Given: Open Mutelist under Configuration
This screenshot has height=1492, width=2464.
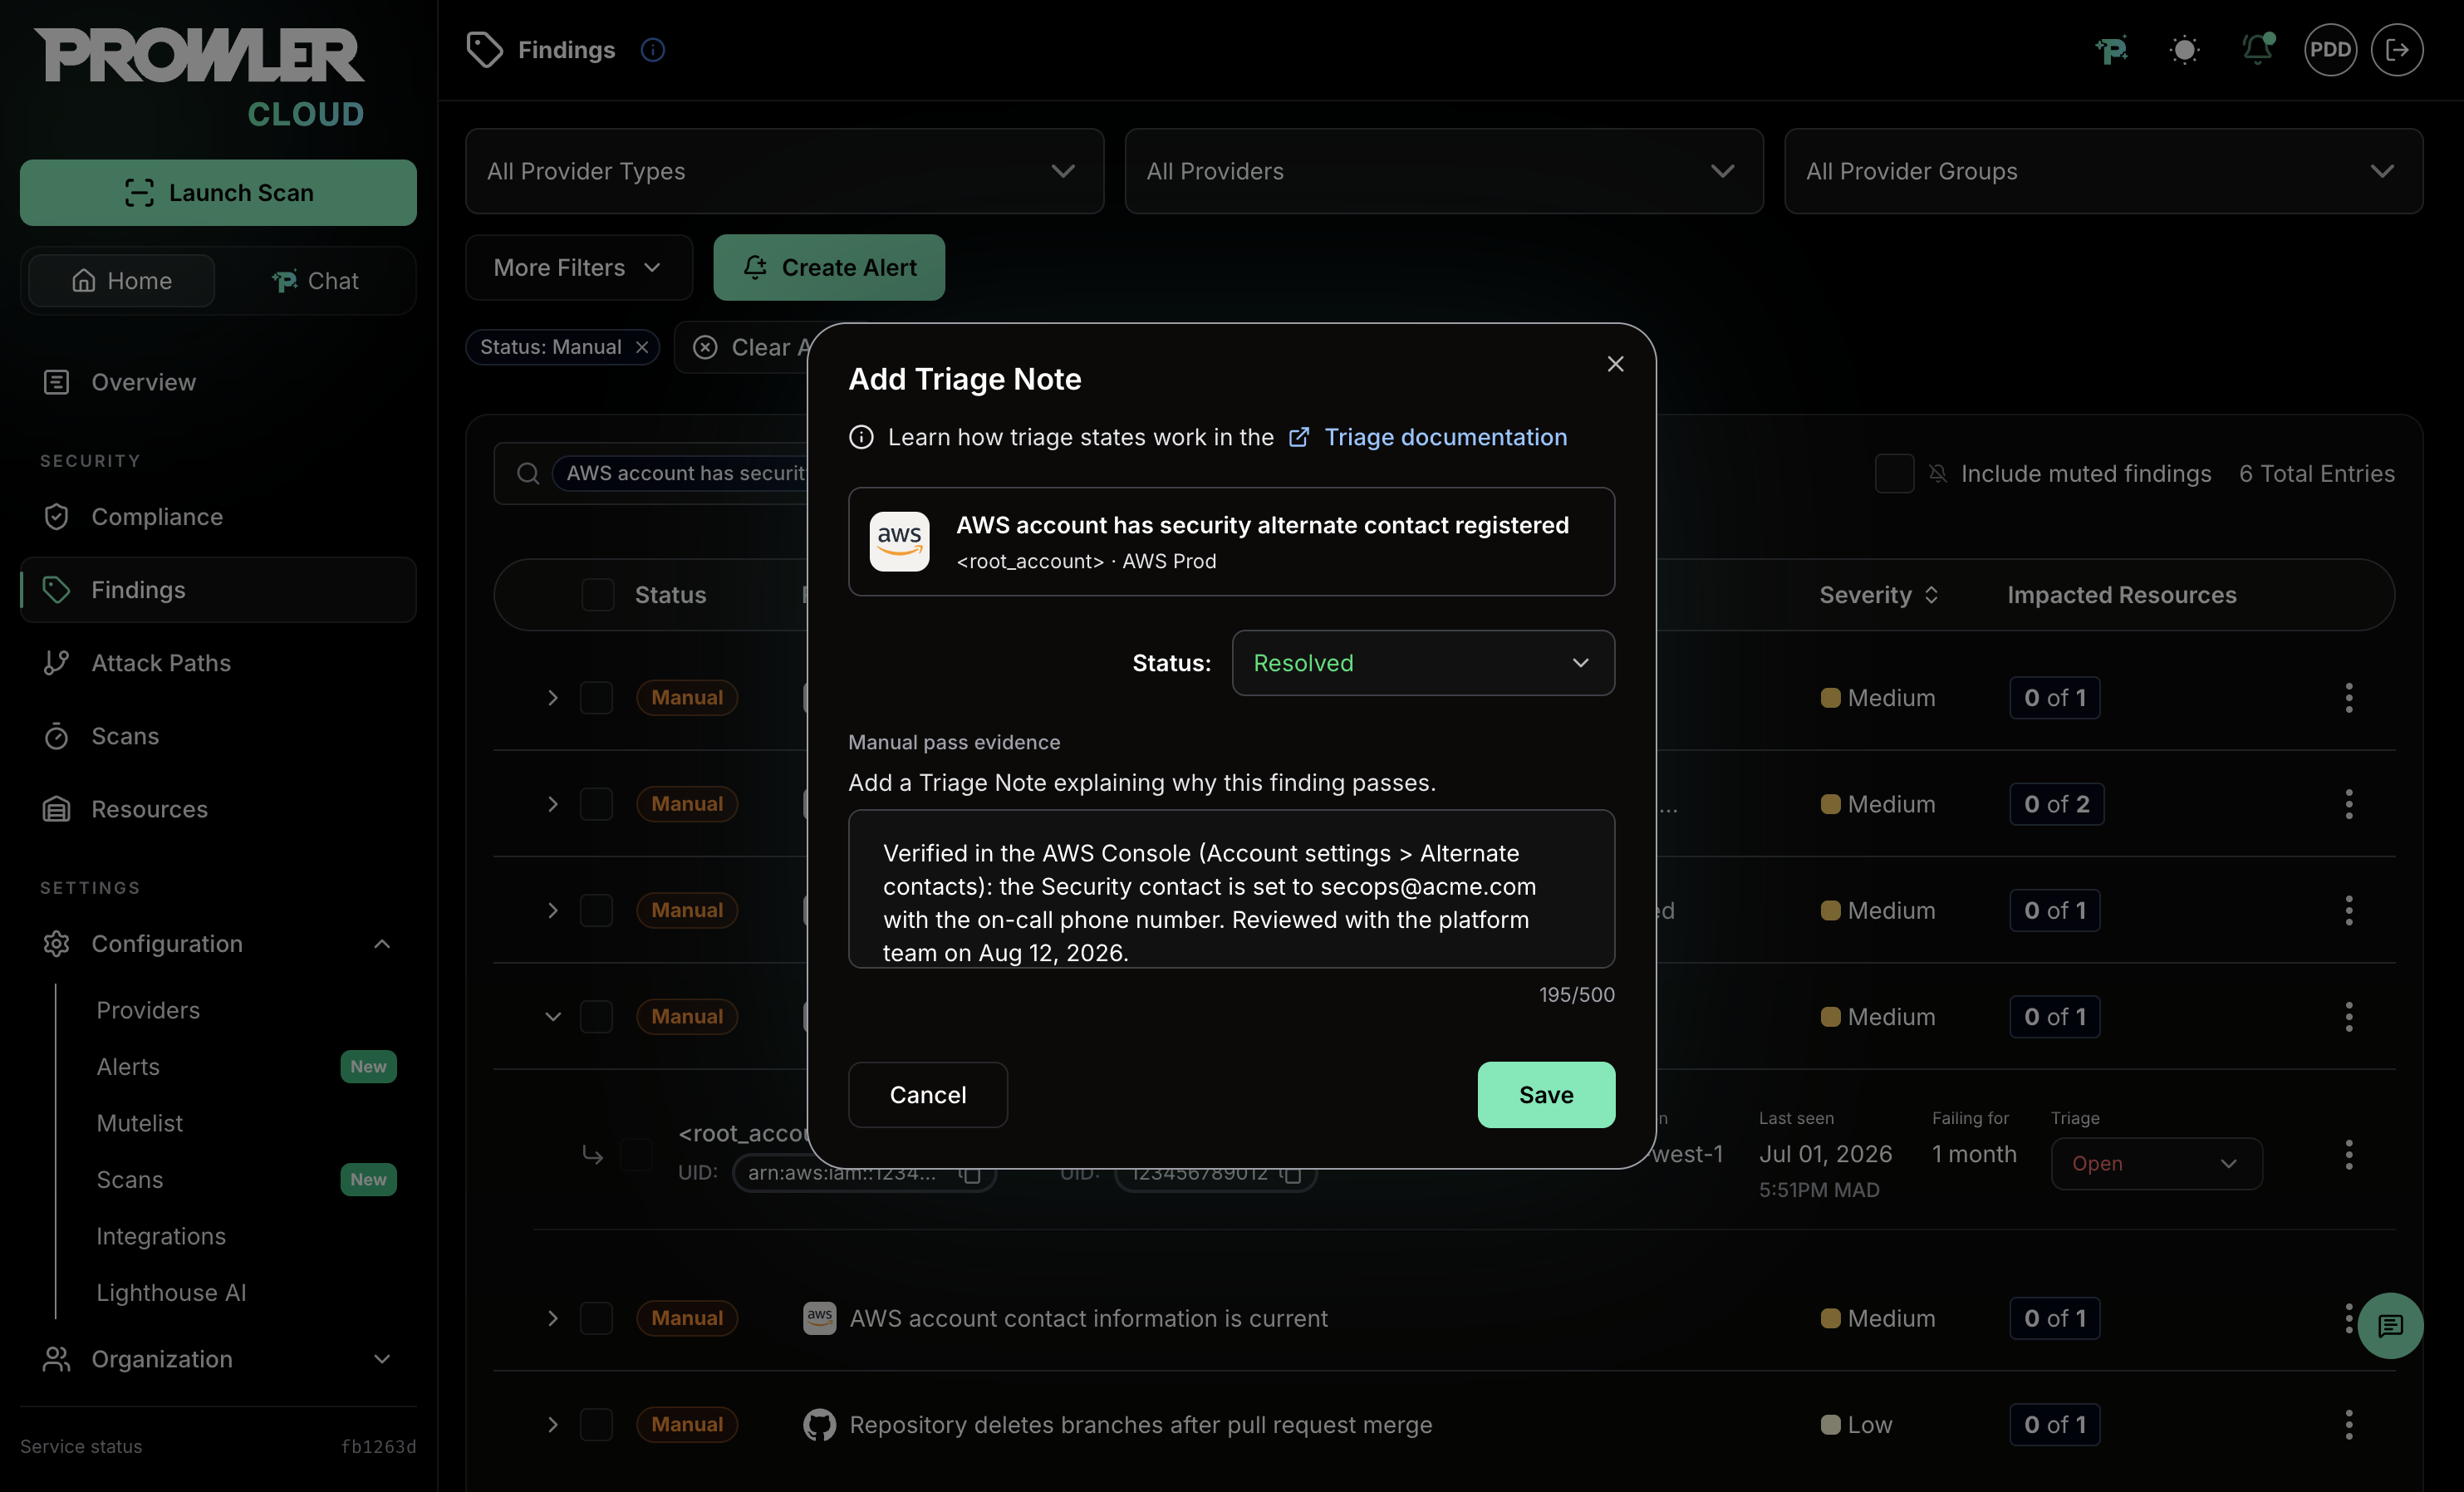Looking at the screenshot, I should click(x=140, y=1123).
